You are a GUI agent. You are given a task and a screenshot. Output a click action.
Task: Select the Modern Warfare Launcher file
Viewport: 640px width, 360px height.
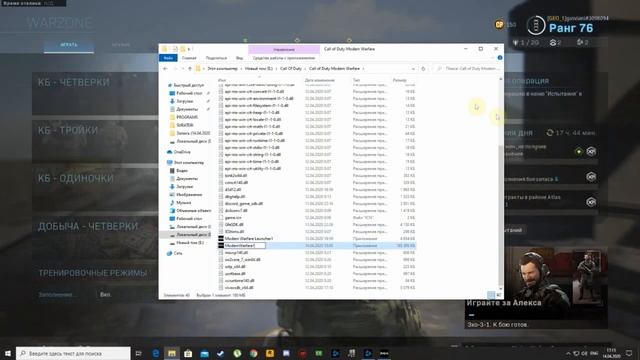[x=248, y=238]
